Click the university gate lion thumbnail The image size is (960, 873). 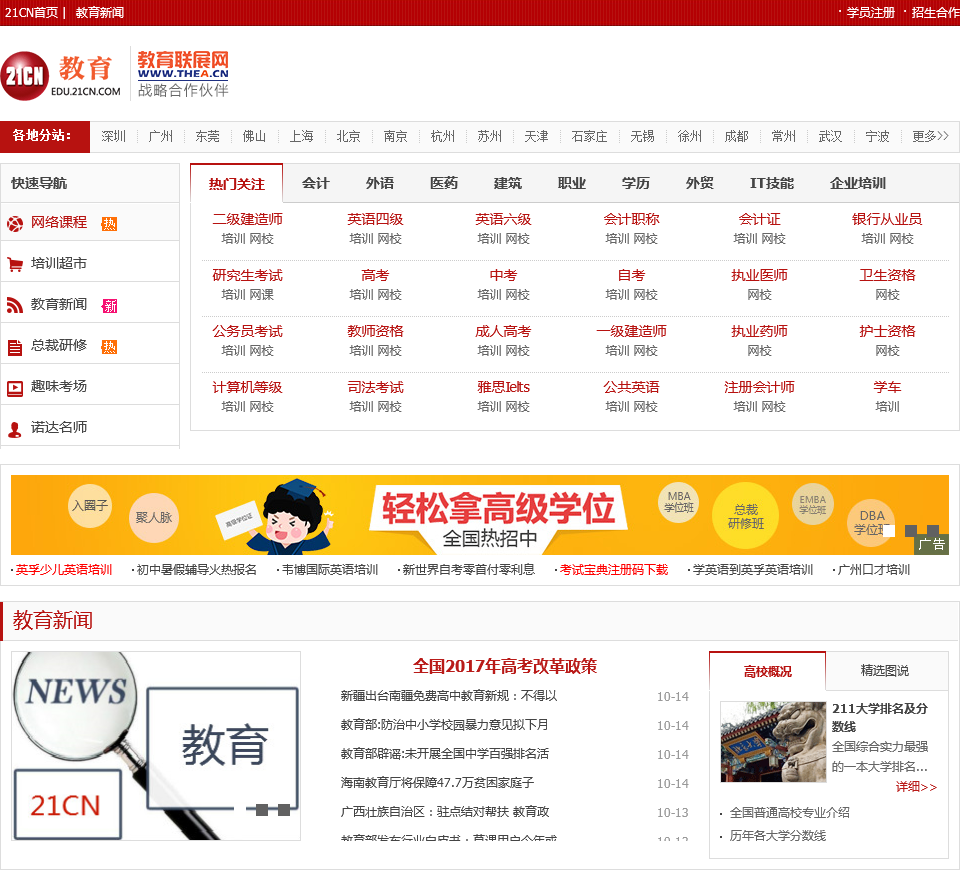tap(773, 742)
